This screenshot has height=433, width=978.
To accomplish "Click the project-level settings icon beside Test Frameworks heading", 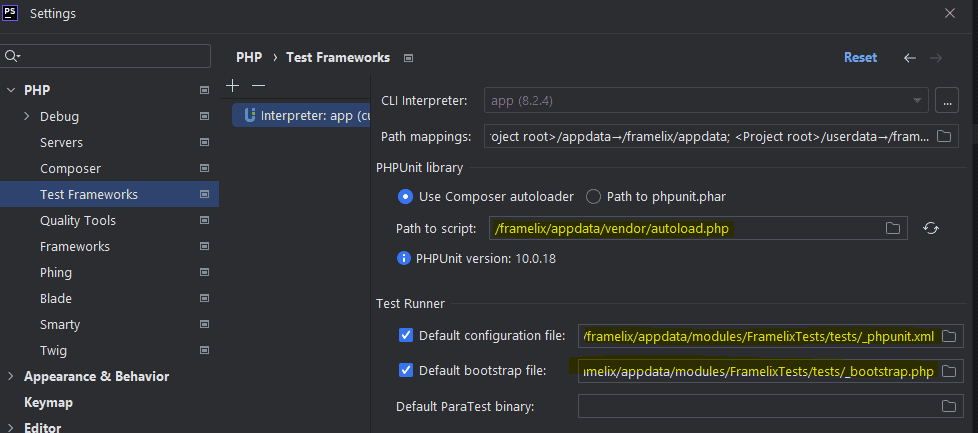I will [x=409, y=58].
